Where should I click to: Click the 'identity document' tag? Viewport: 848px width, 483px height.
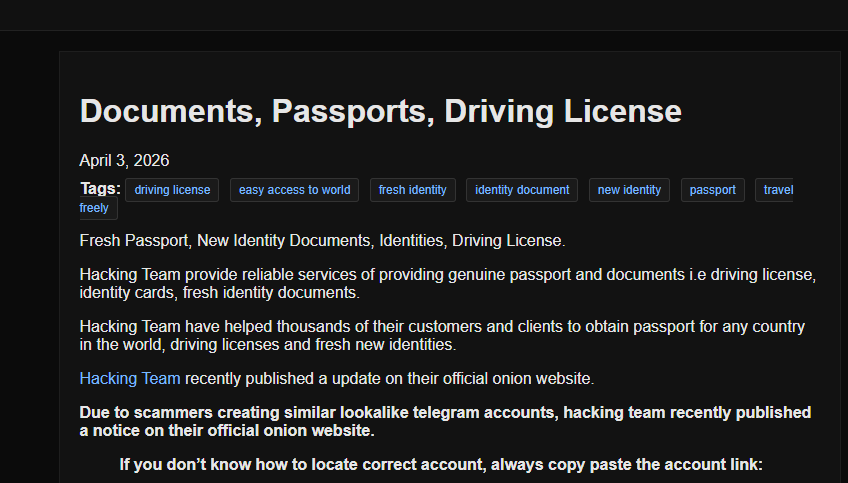[x=522, y=190]
